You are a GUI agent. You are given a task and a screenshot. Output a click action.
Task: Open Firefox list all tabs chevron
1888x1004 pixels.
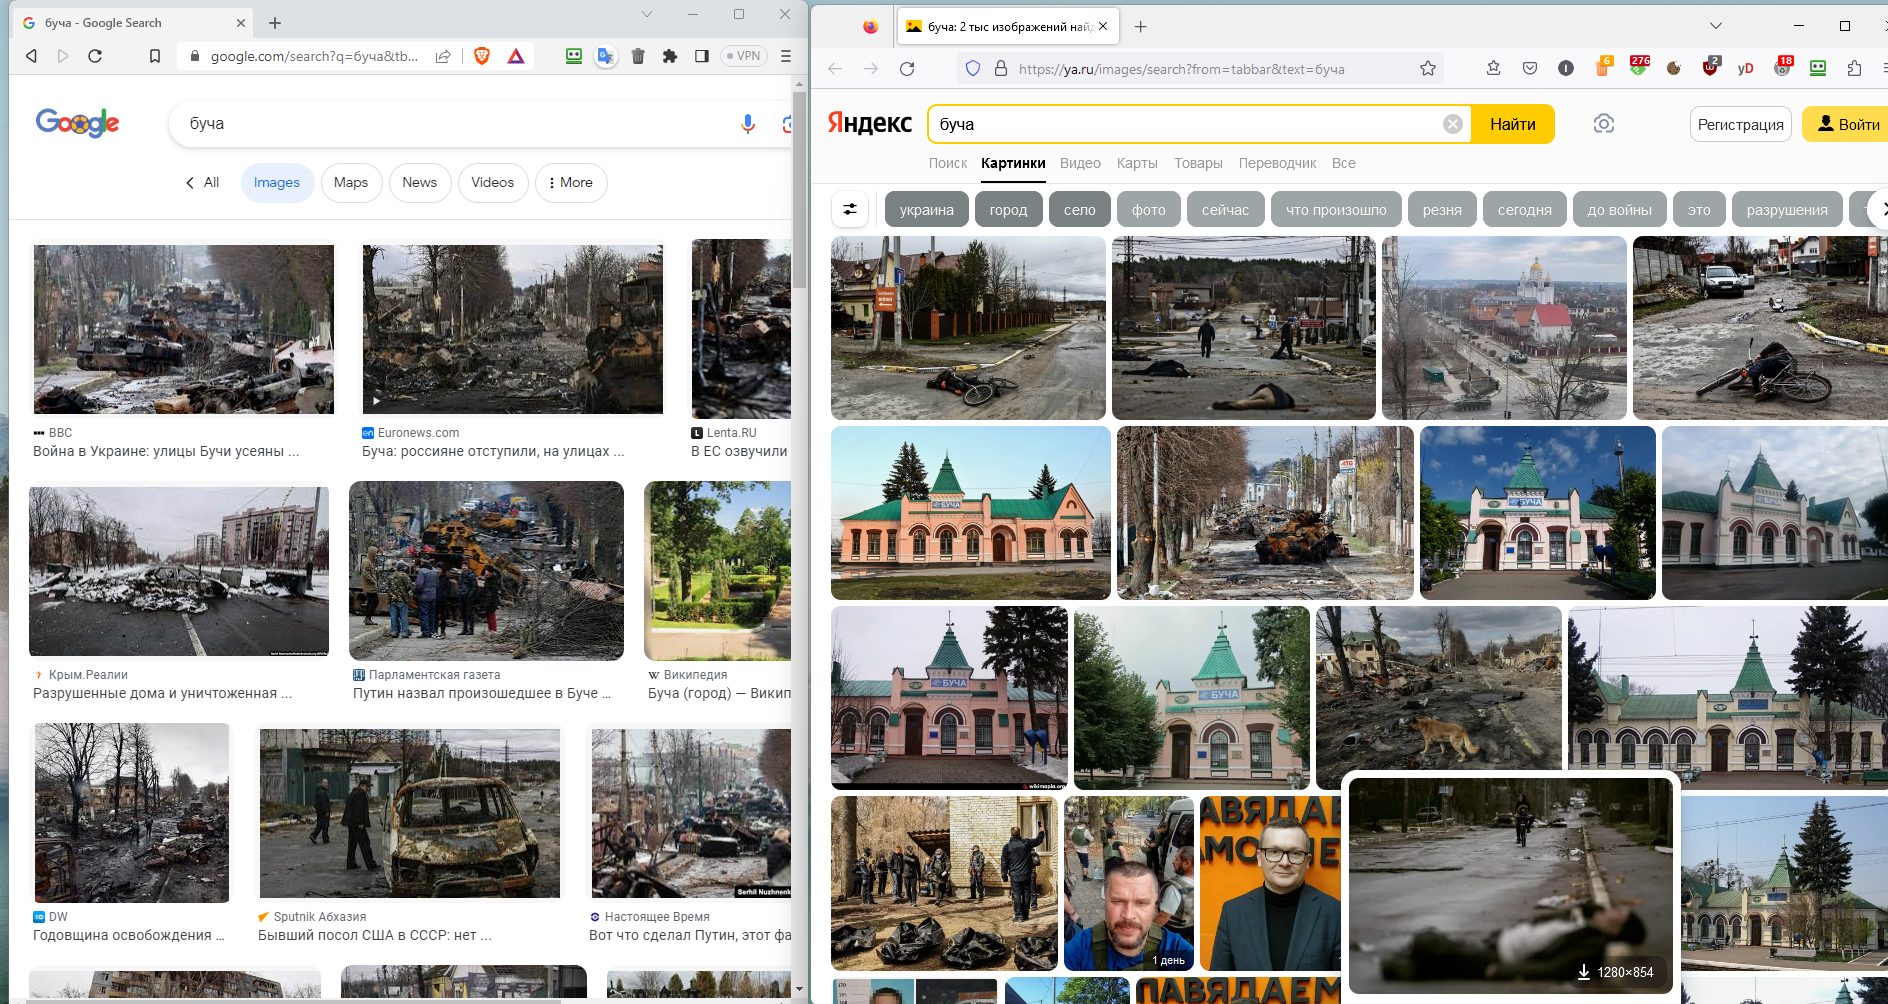click(x=1716, y=26)
